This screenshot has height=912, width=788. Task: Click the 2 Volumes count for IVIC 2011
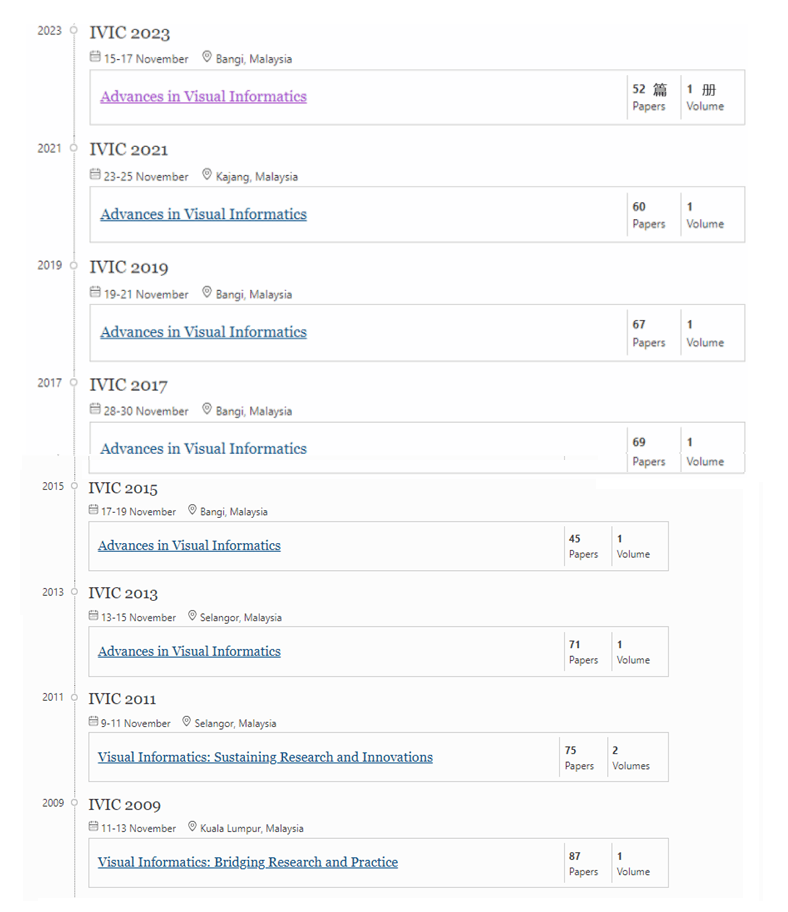tap(631, 758)
